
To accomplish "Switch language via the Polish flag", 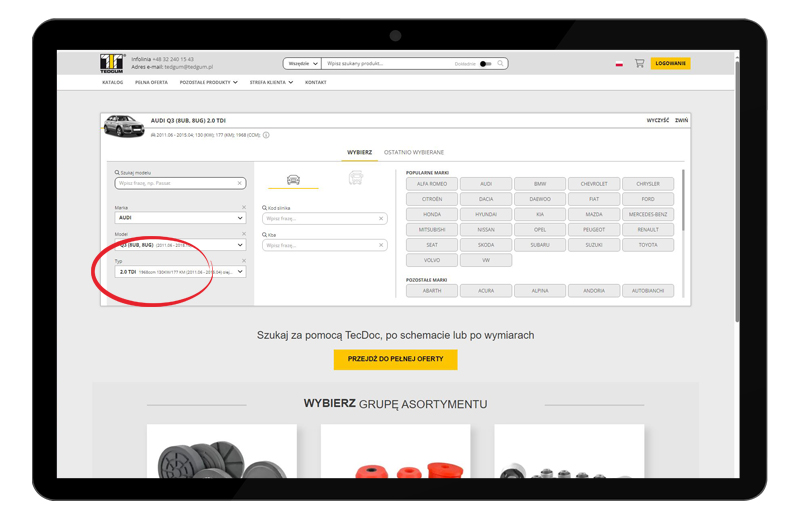I will (619, 64).
